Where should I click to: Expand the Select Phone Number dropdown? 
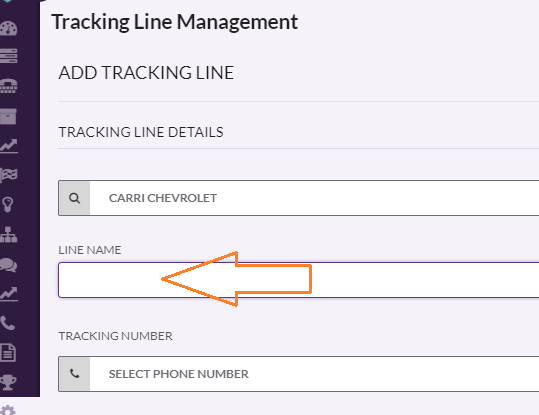point(314,374)
